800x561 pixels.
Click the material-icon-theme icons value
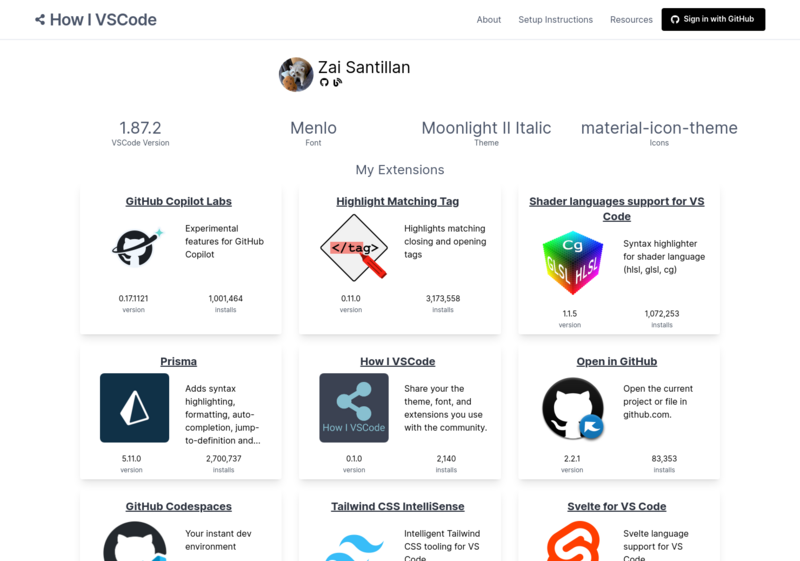[x=659, y=128]
